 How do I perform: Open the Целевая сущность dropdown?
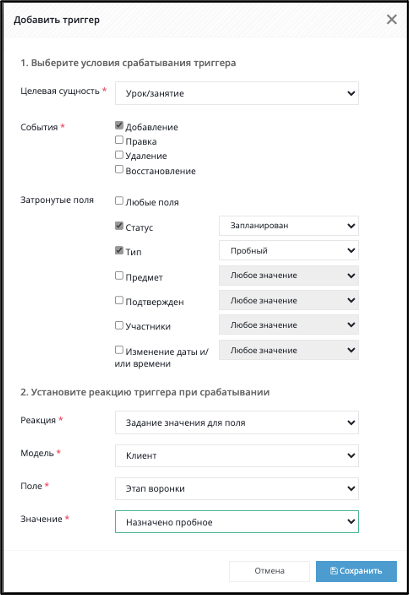coord(237,93)
